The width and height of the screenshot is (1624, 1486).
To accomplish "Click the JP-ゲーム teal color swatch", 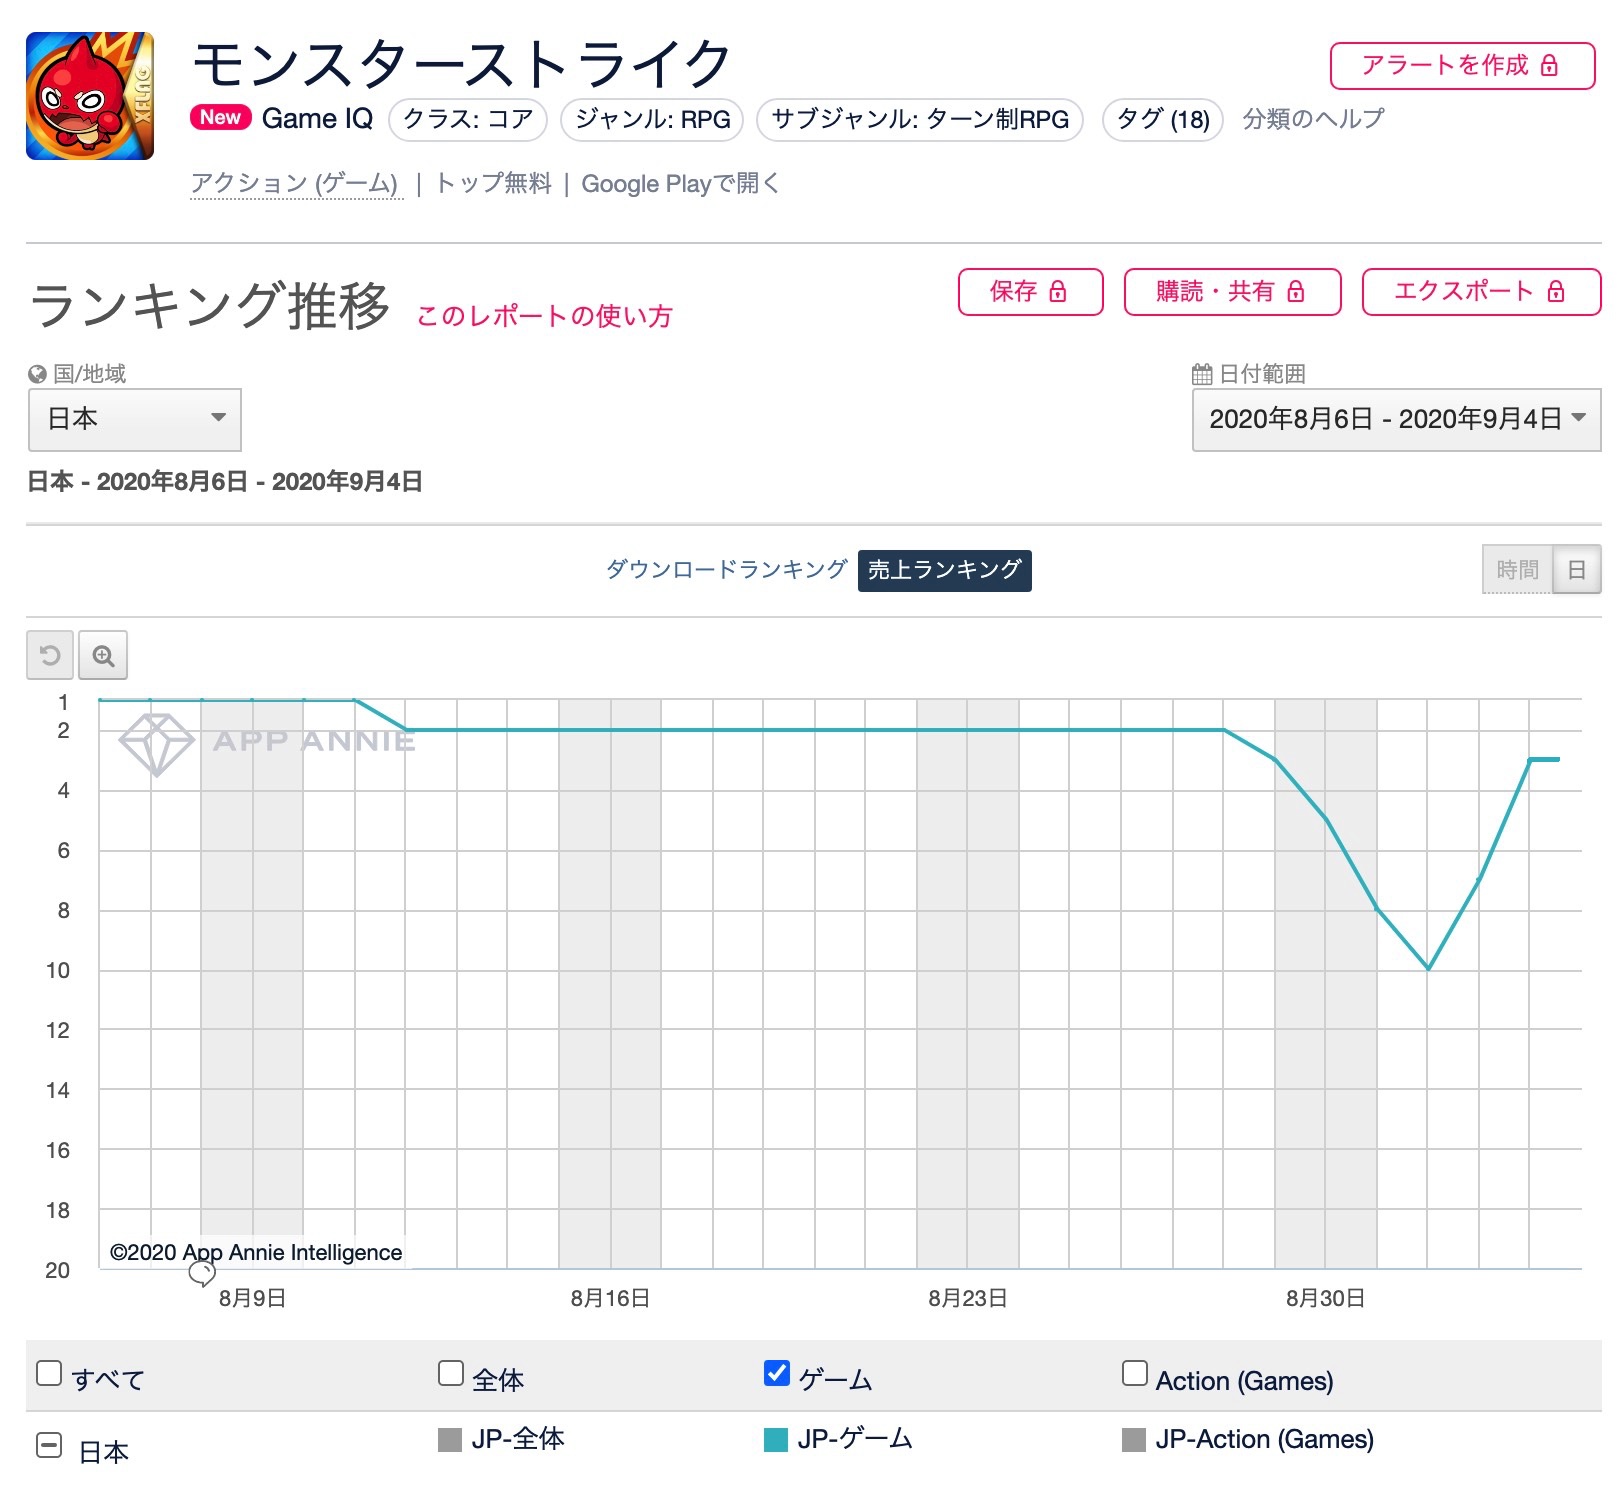I will click(x=776, y=1440).
